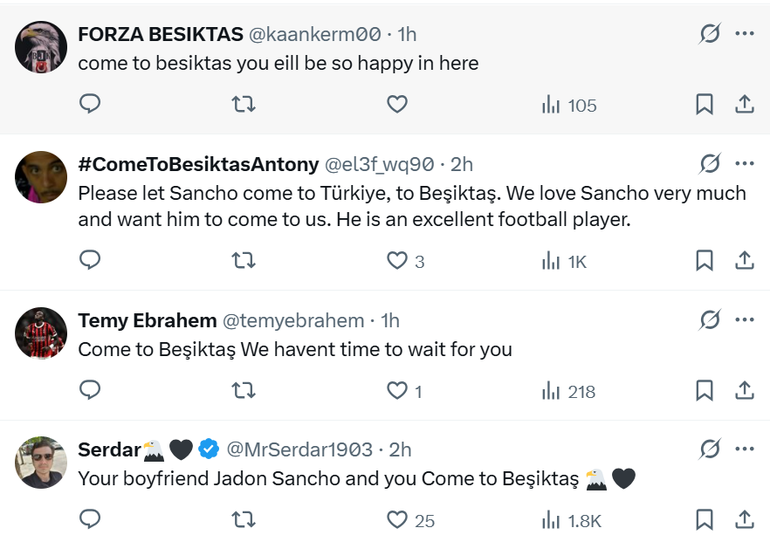Screen dimensions: 770x535
Task: Open the @MrSerdar1903 handle link
Action: pyautogui.click(x=299, y=449)
